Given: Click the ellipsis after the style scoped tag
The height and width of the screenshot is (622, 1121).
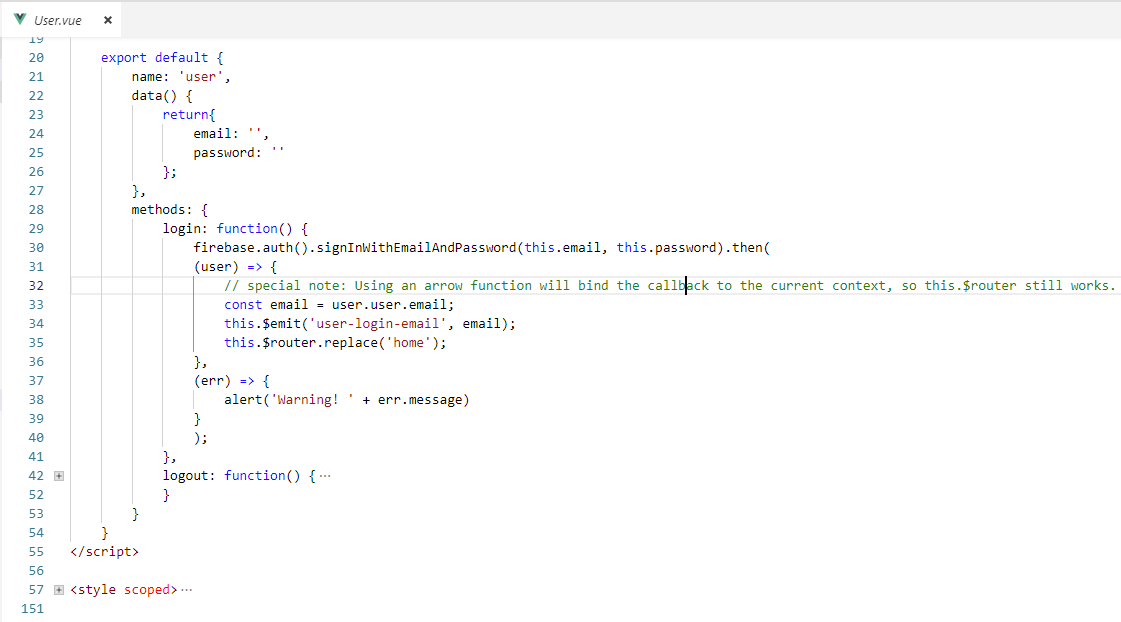Looking at the screenshot, I should coord(185,589).
